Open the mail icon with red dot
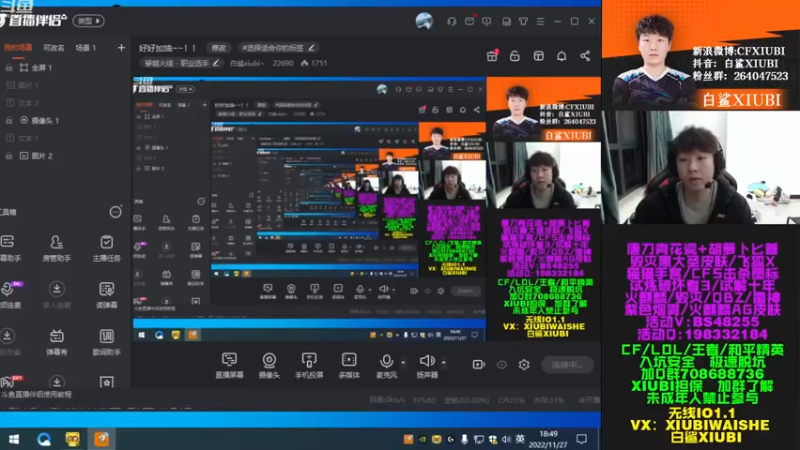Screen dimensions: 800x450 click(x=469, y=21)
